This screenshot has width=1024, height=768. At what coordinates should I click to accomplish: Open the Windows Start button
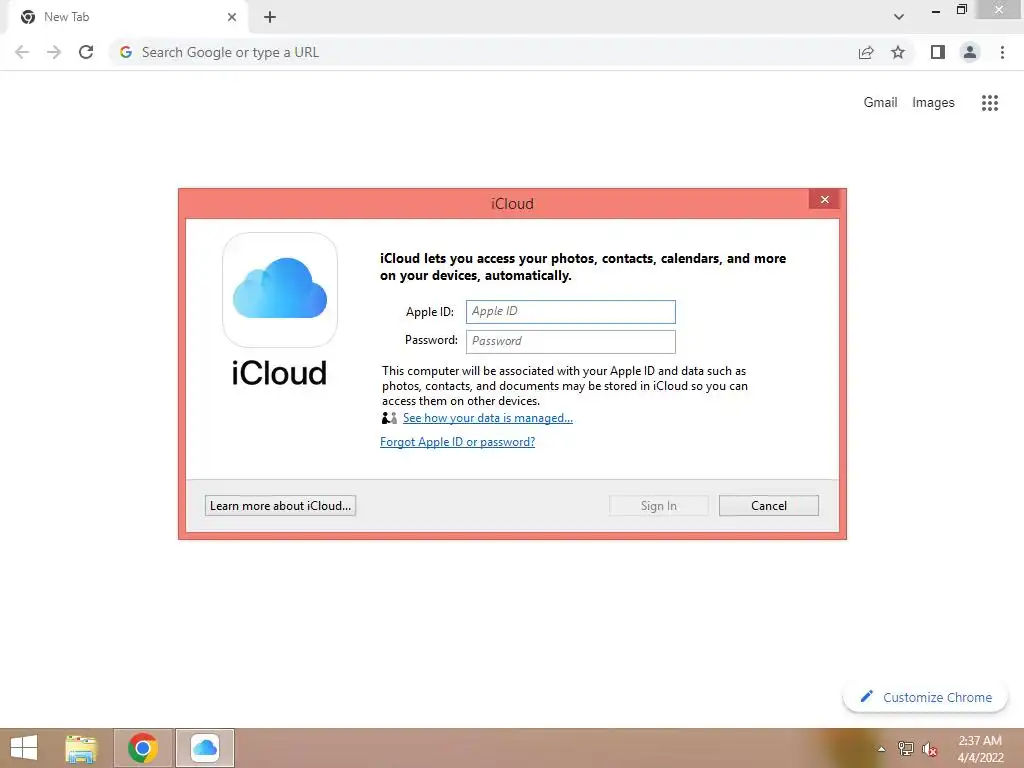(24, 748)
